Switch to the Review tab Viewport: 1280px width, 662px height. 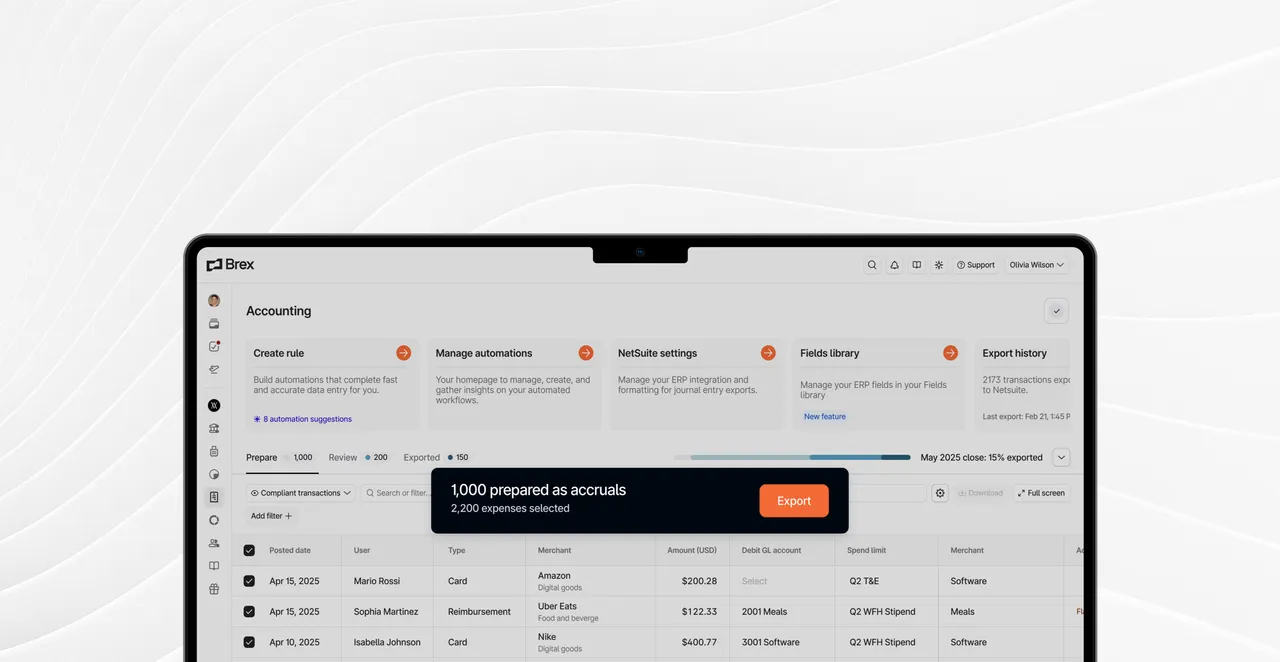click(x=358, y=458)
